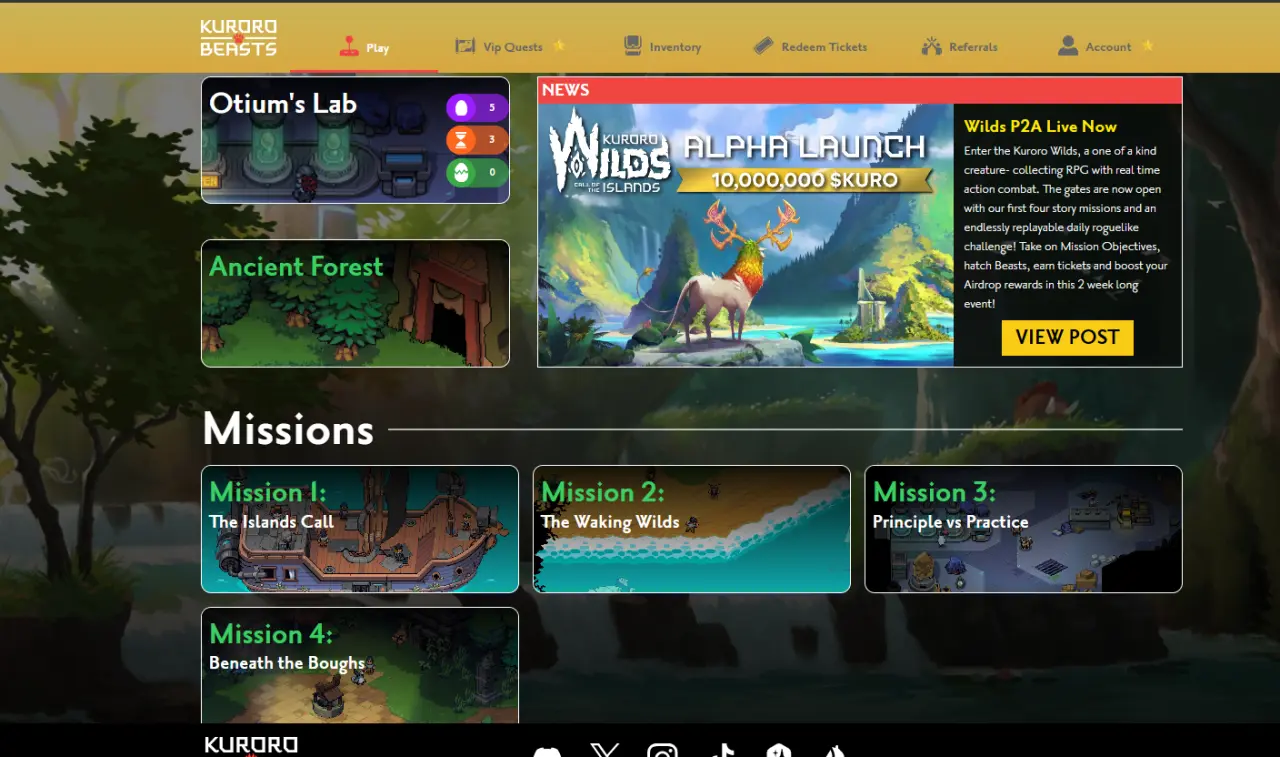Image resolution: width=1280 pixels, height=757 pixels.
Task: Enter the Otium's Lab card
Action: (x=355, y=140)
